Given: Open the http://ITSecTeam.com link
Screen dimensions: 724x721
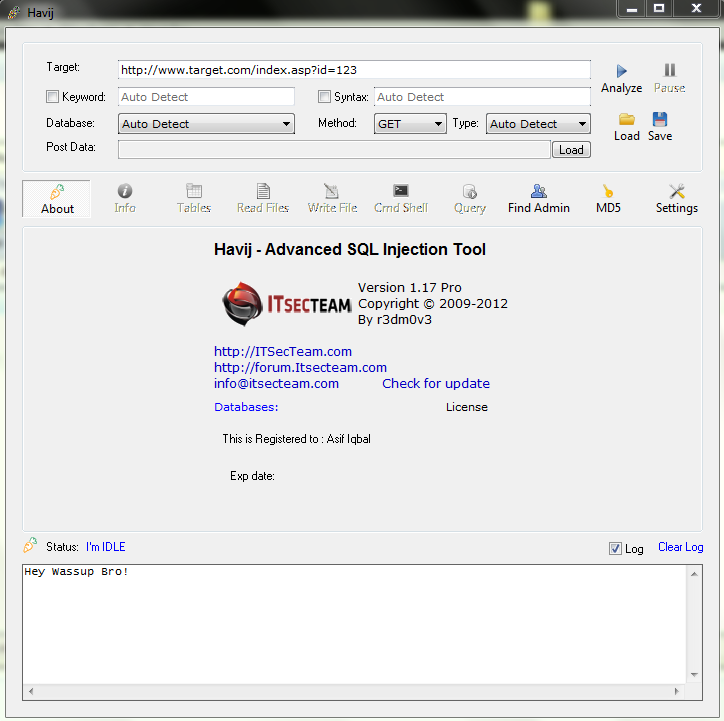Looking at the screenshot, I should click(x=283, y=352).
